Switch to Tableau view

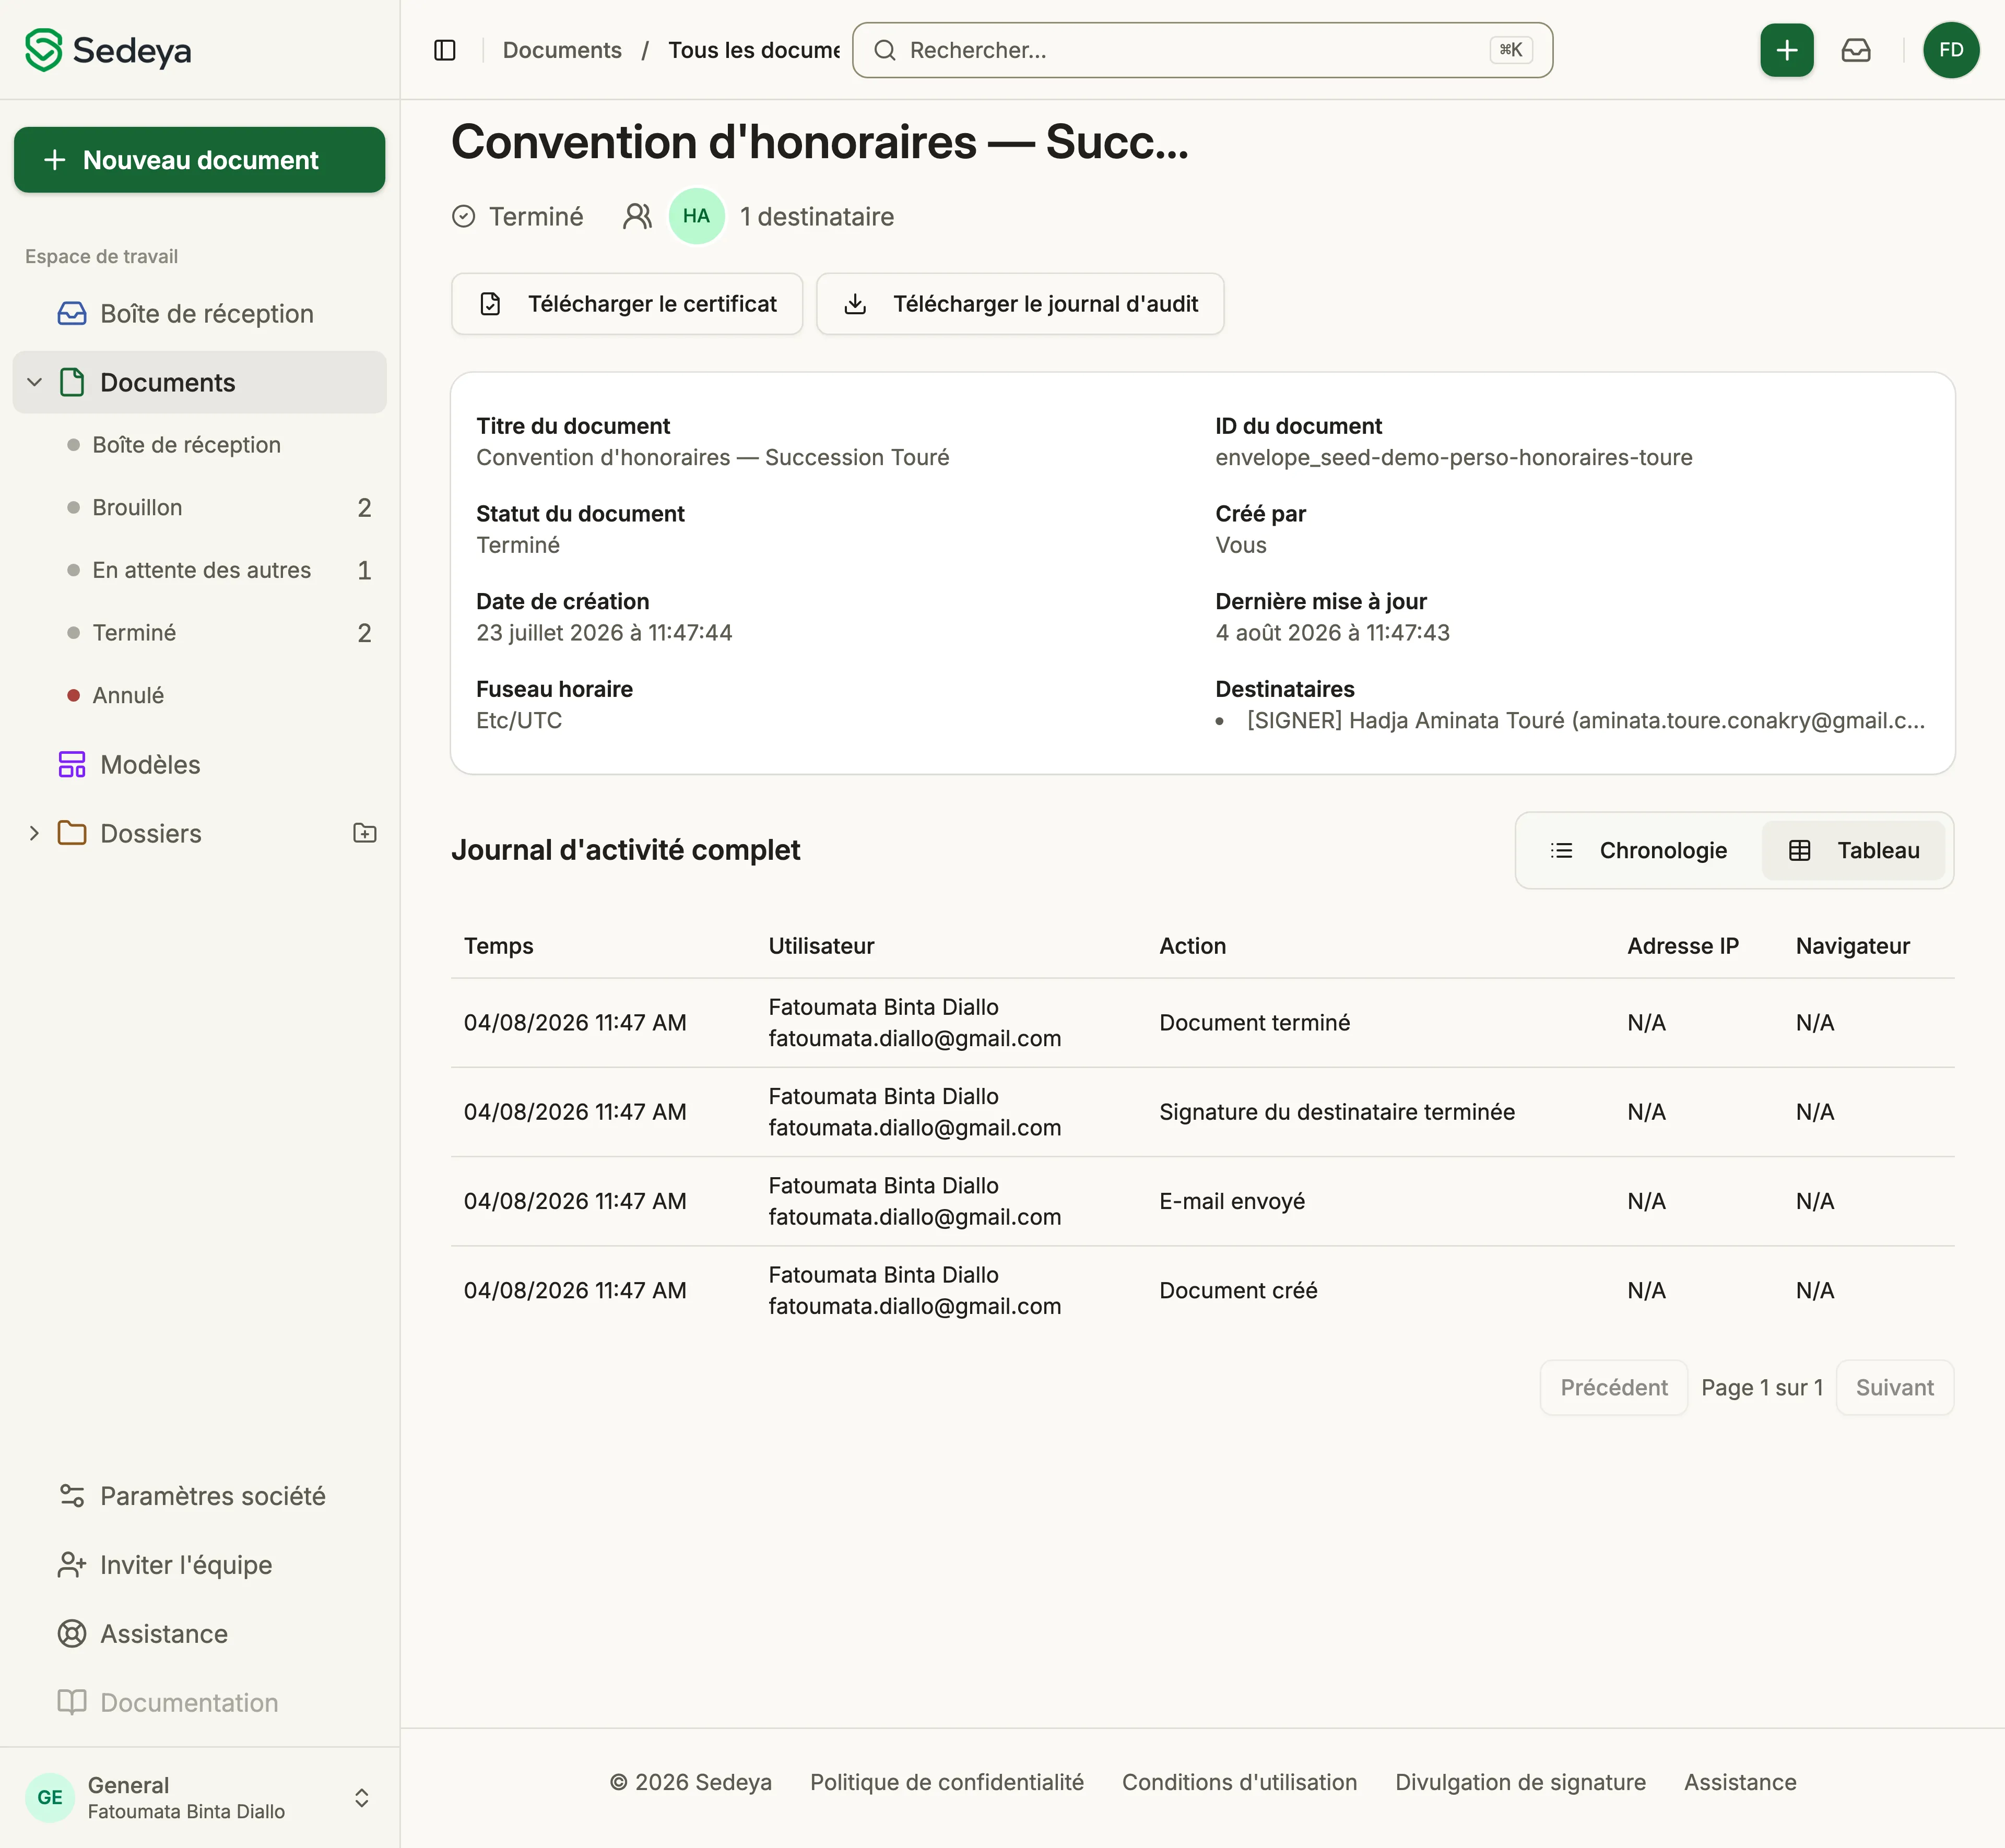(x=1853, y=850)
